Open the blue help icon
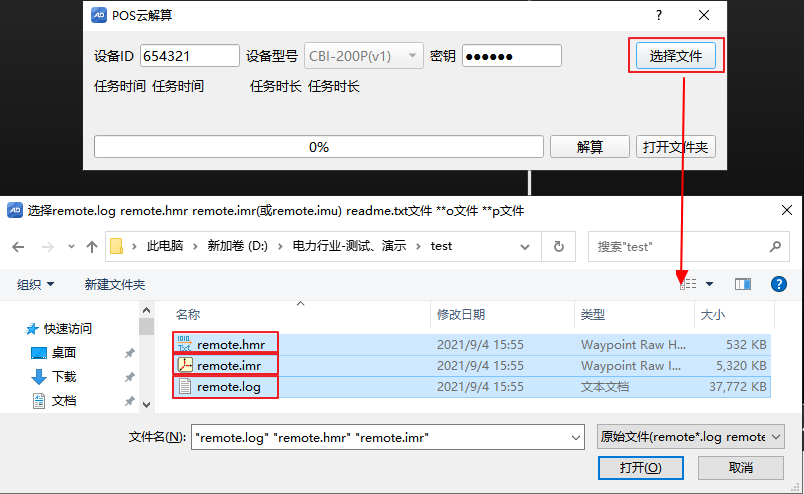 [x=778, y=284]
